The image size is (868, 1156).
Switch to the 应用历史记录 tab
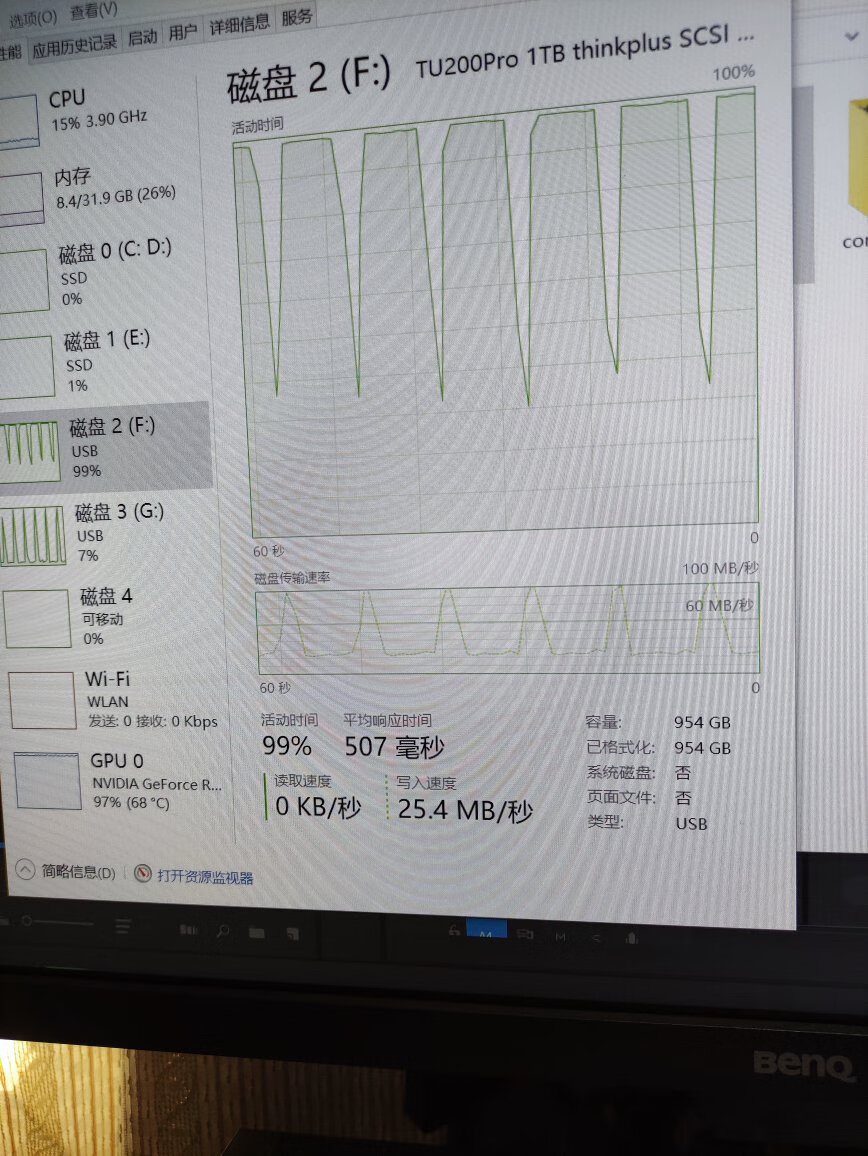click(75, 43)
